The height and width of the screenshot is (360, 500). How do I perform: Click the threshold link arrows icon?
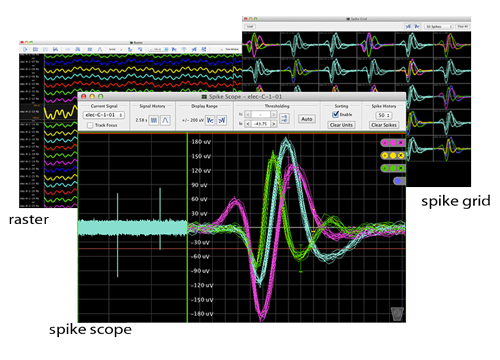coord(284,119)
